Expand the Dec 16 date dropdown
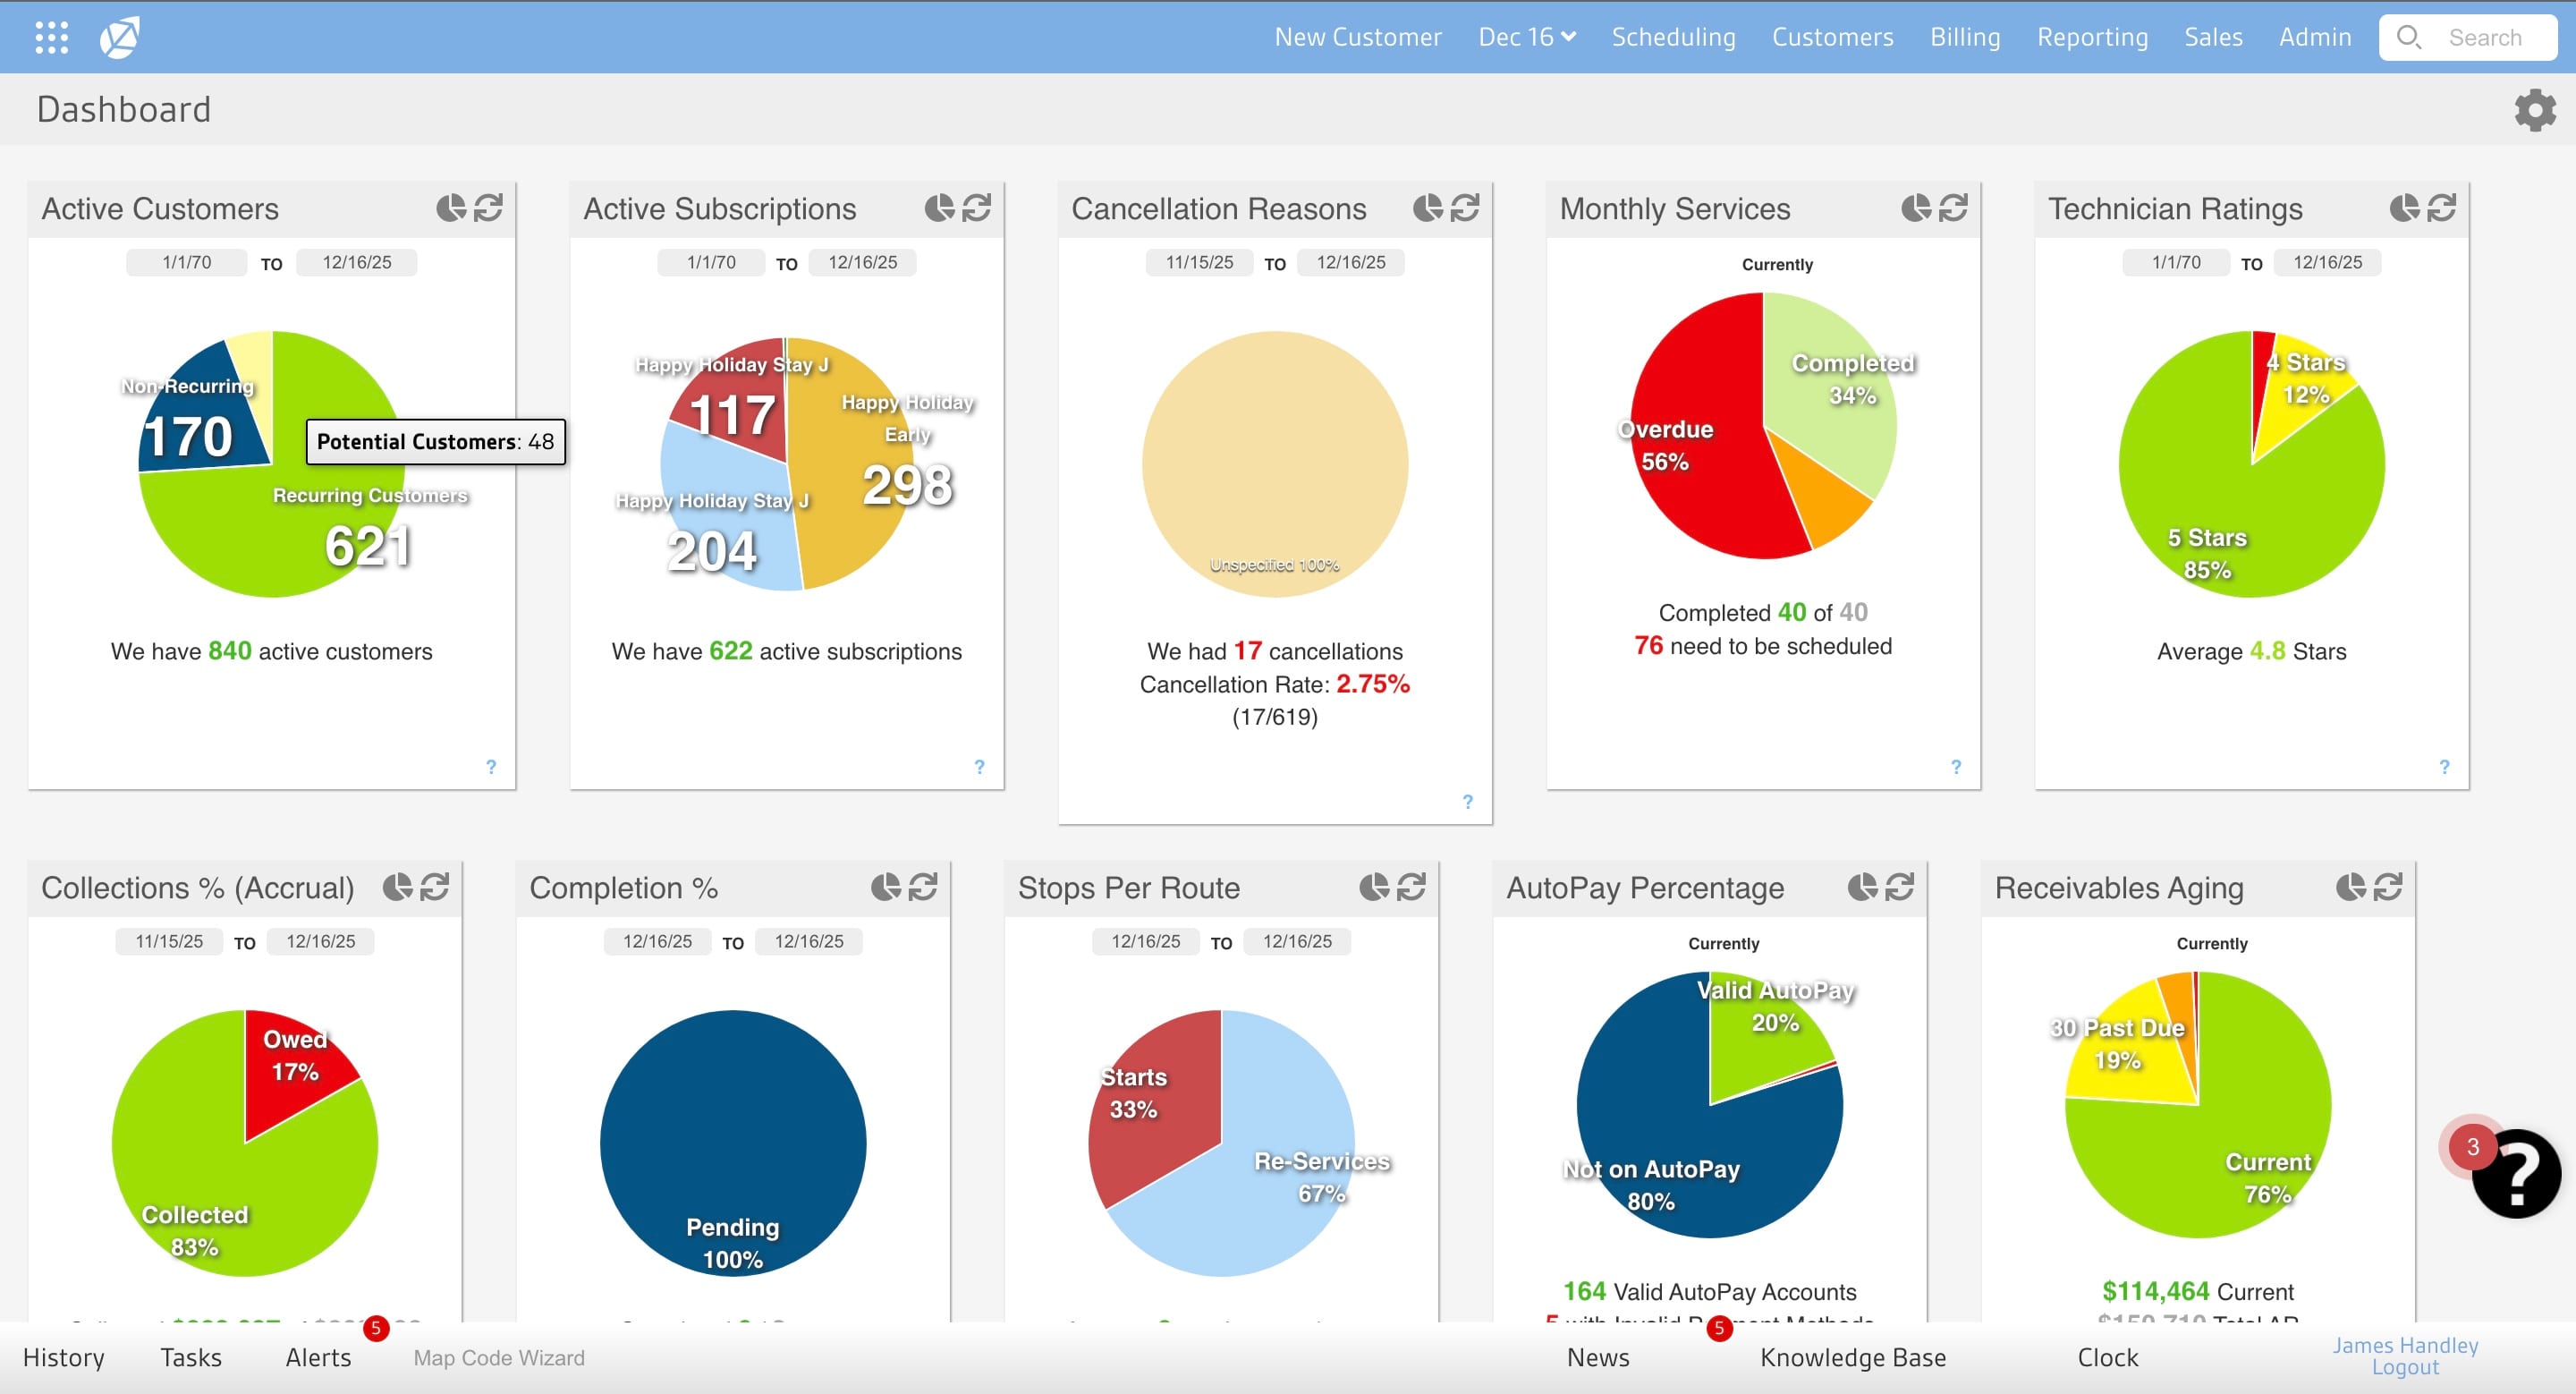 click(1526, 37)
